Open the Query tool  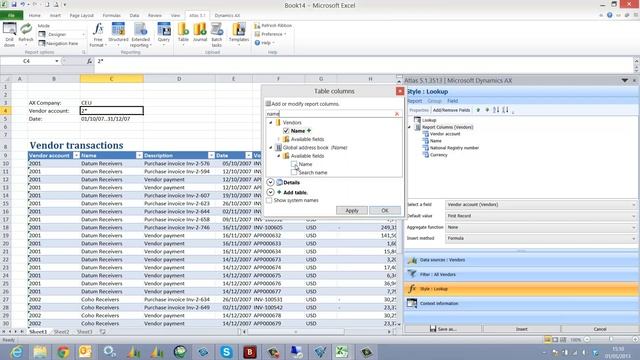(164, 33)
